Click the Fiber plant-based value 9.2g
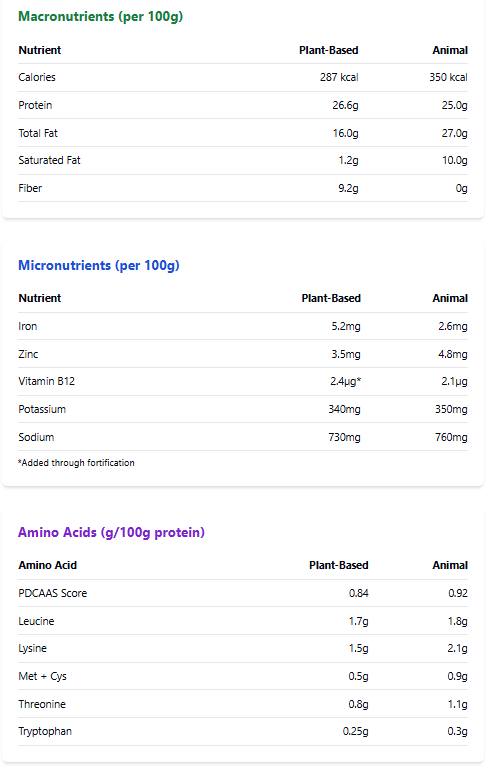 pyautogui.click(x=348, y=188)
